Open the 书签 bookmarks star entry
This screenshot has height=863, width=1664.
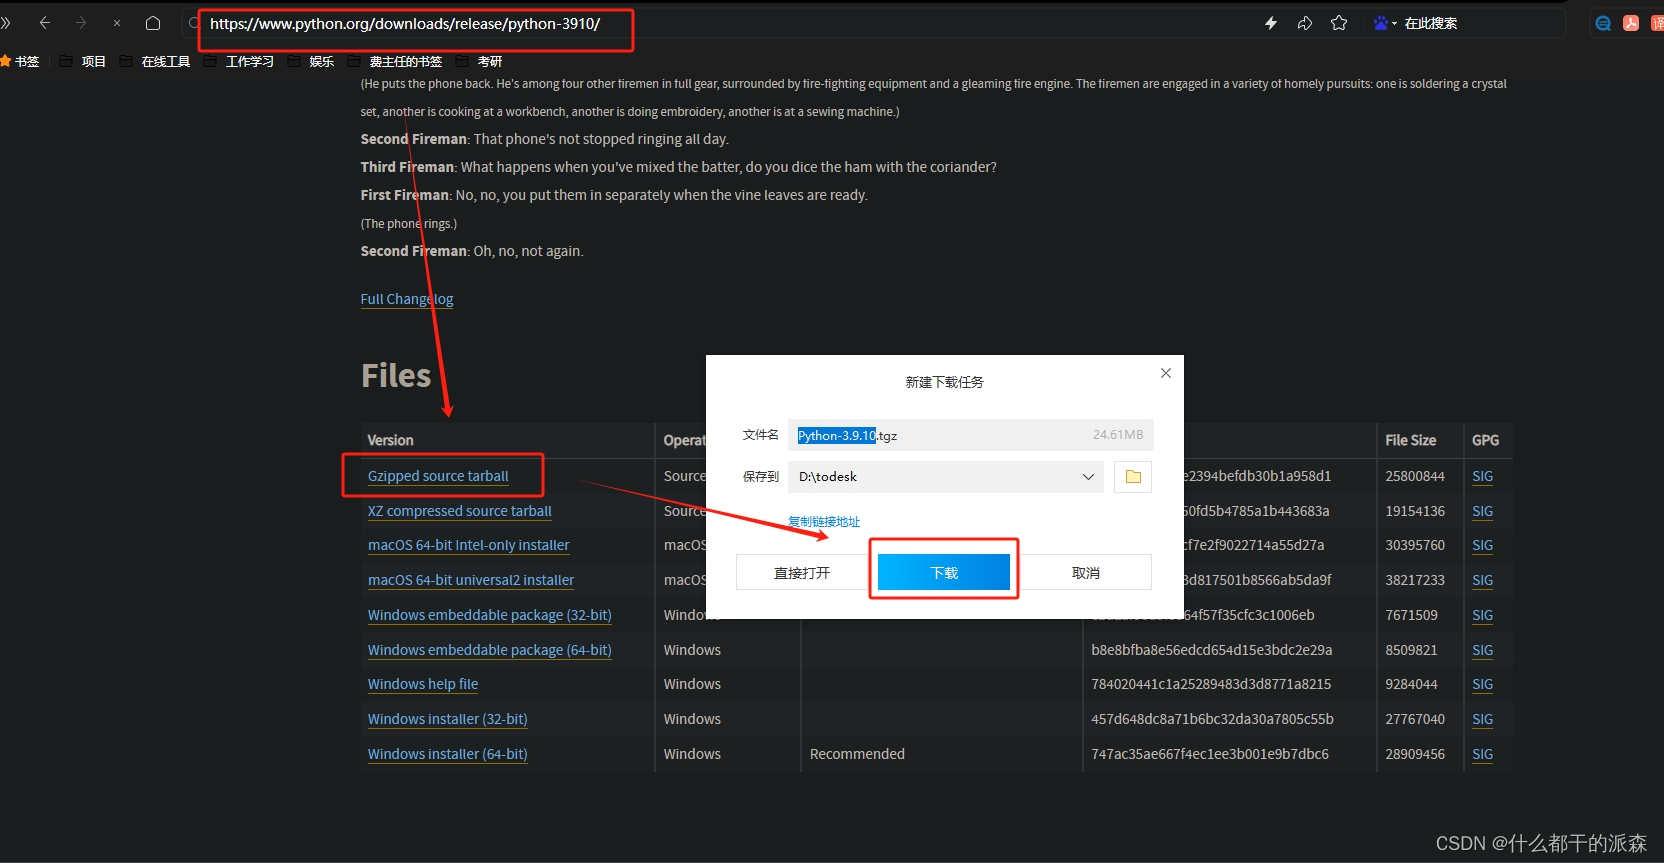20,62
